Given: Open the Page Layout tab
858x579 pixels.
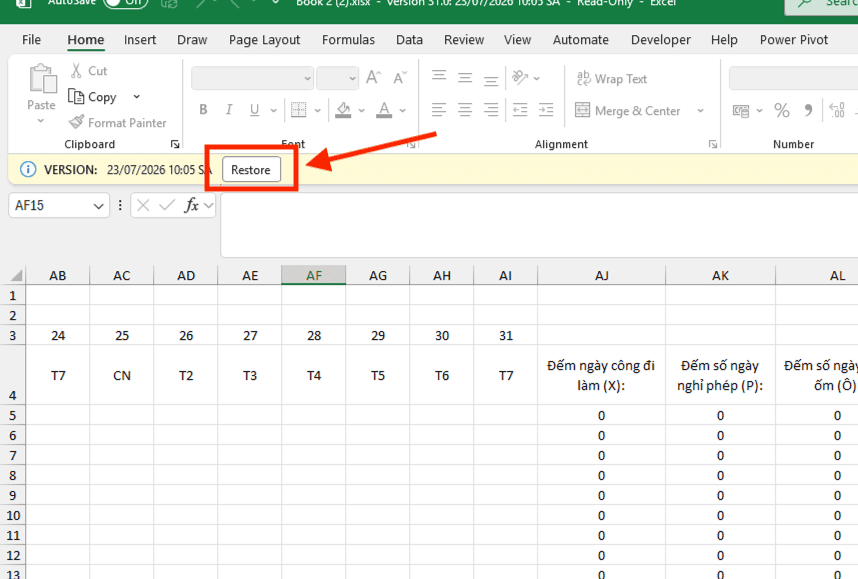Looking at the screenshot, I should [264, 40].
